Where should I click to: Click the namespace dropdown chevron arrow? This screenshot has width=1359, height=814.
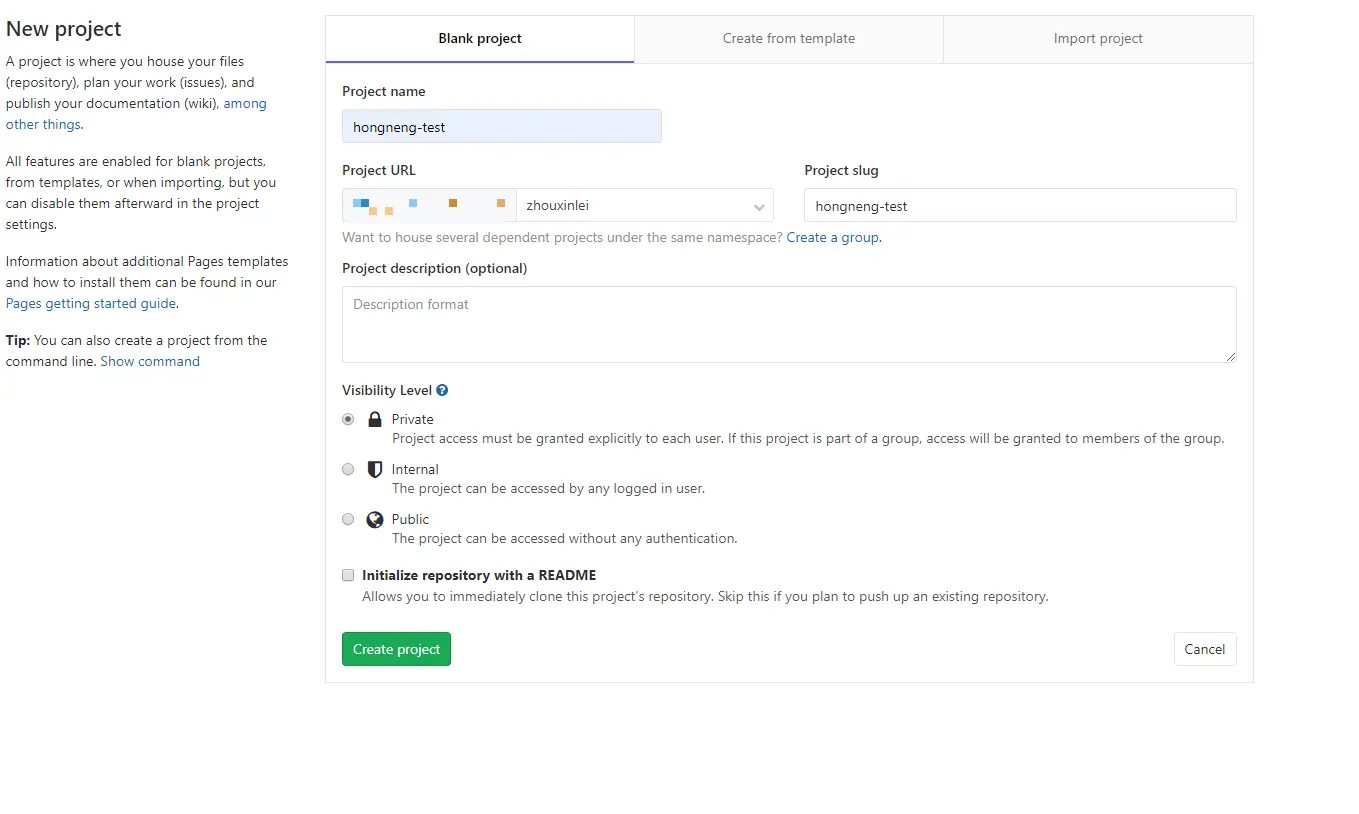(759, 207)
